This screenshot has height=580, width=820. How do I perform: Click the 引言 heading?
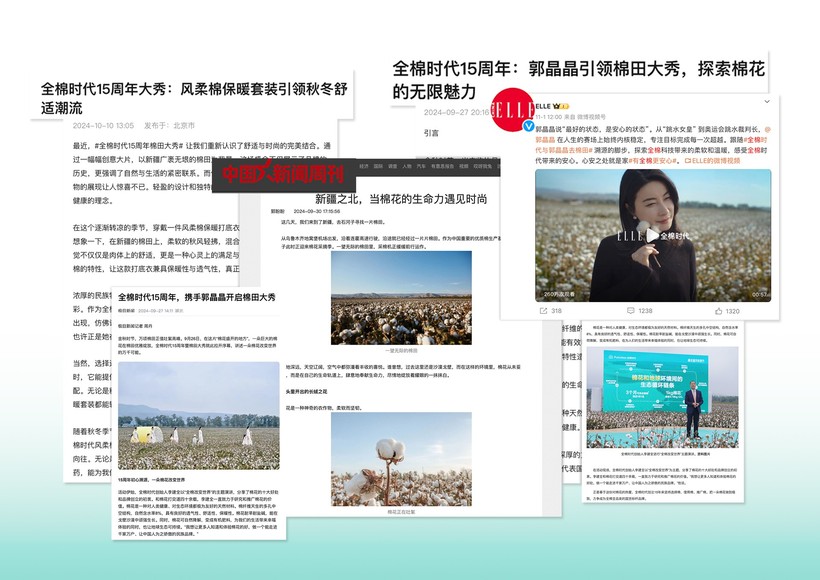431,133
